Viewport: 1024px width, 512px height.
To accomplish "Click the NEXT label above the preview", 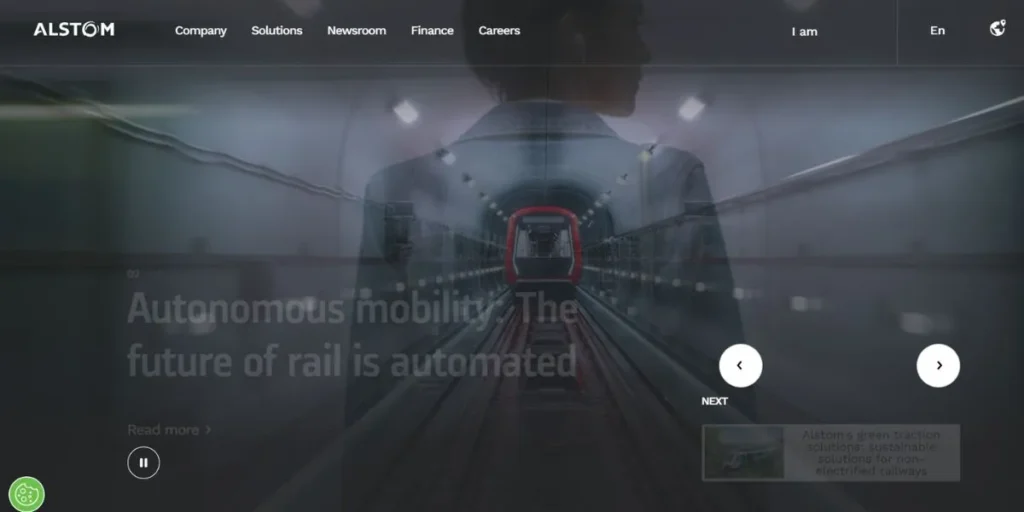I will click(714, 401).
